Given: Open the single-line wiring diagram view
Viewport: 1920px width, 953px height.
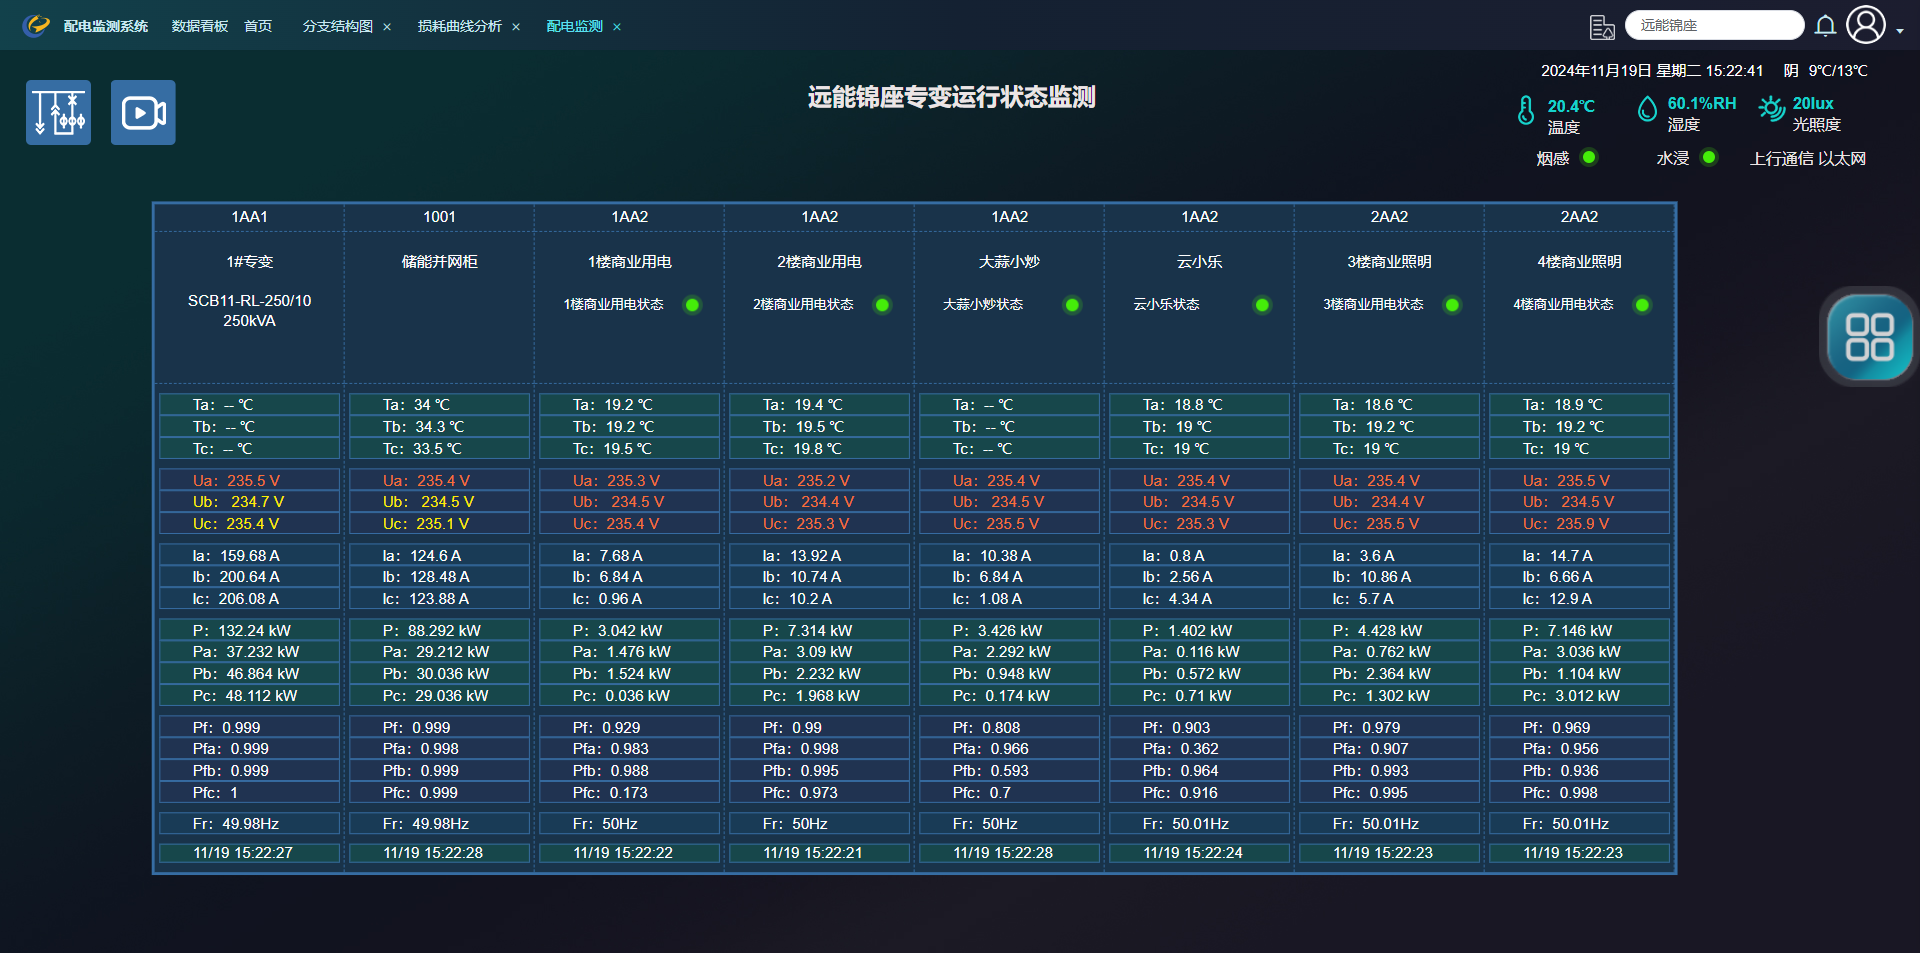Looking at the screenshot, I should [x=58, y=113].
